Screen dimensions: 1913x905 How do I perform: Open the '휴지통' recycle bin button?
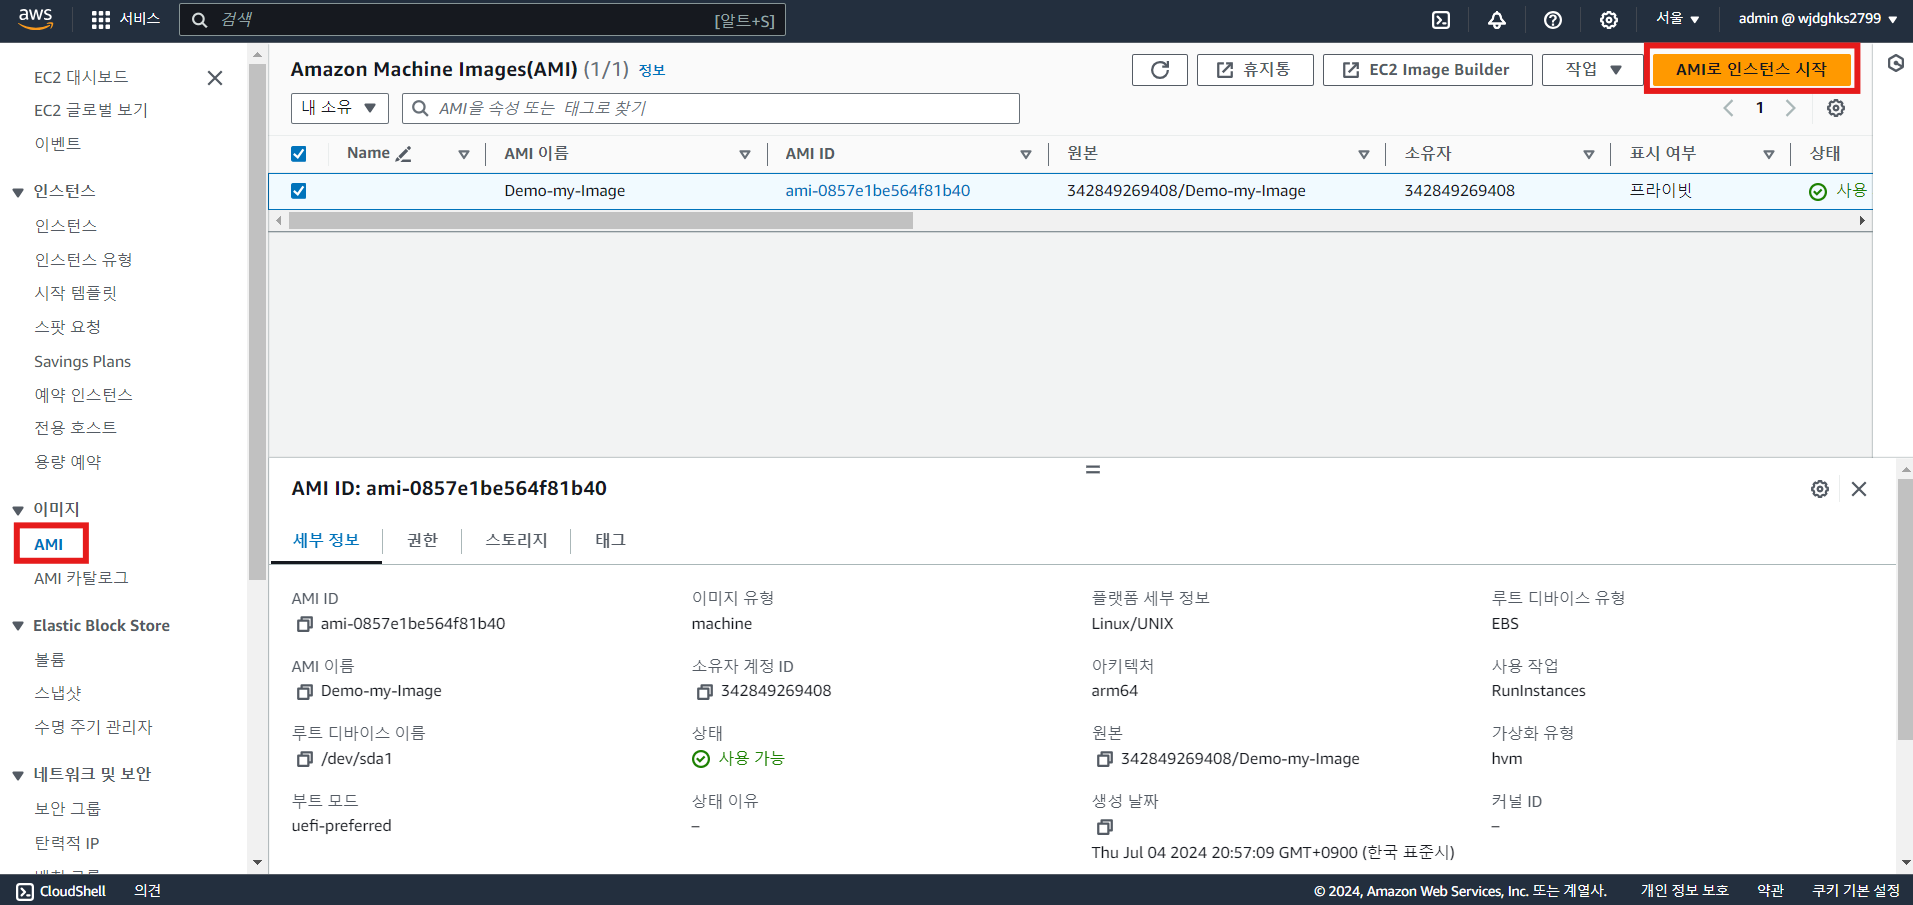[1255, 70]
